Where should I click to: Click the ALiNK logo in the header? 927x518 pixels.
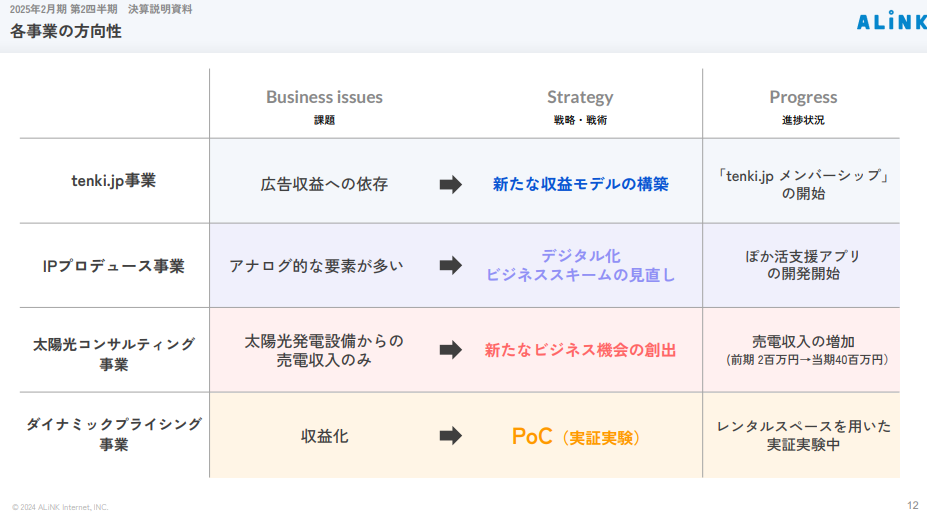(890, 22)
